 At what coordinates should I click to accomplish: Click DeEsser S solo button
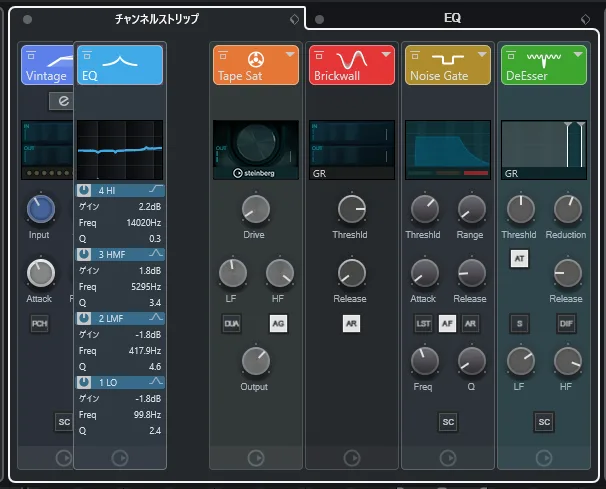(x=519, y=324)
